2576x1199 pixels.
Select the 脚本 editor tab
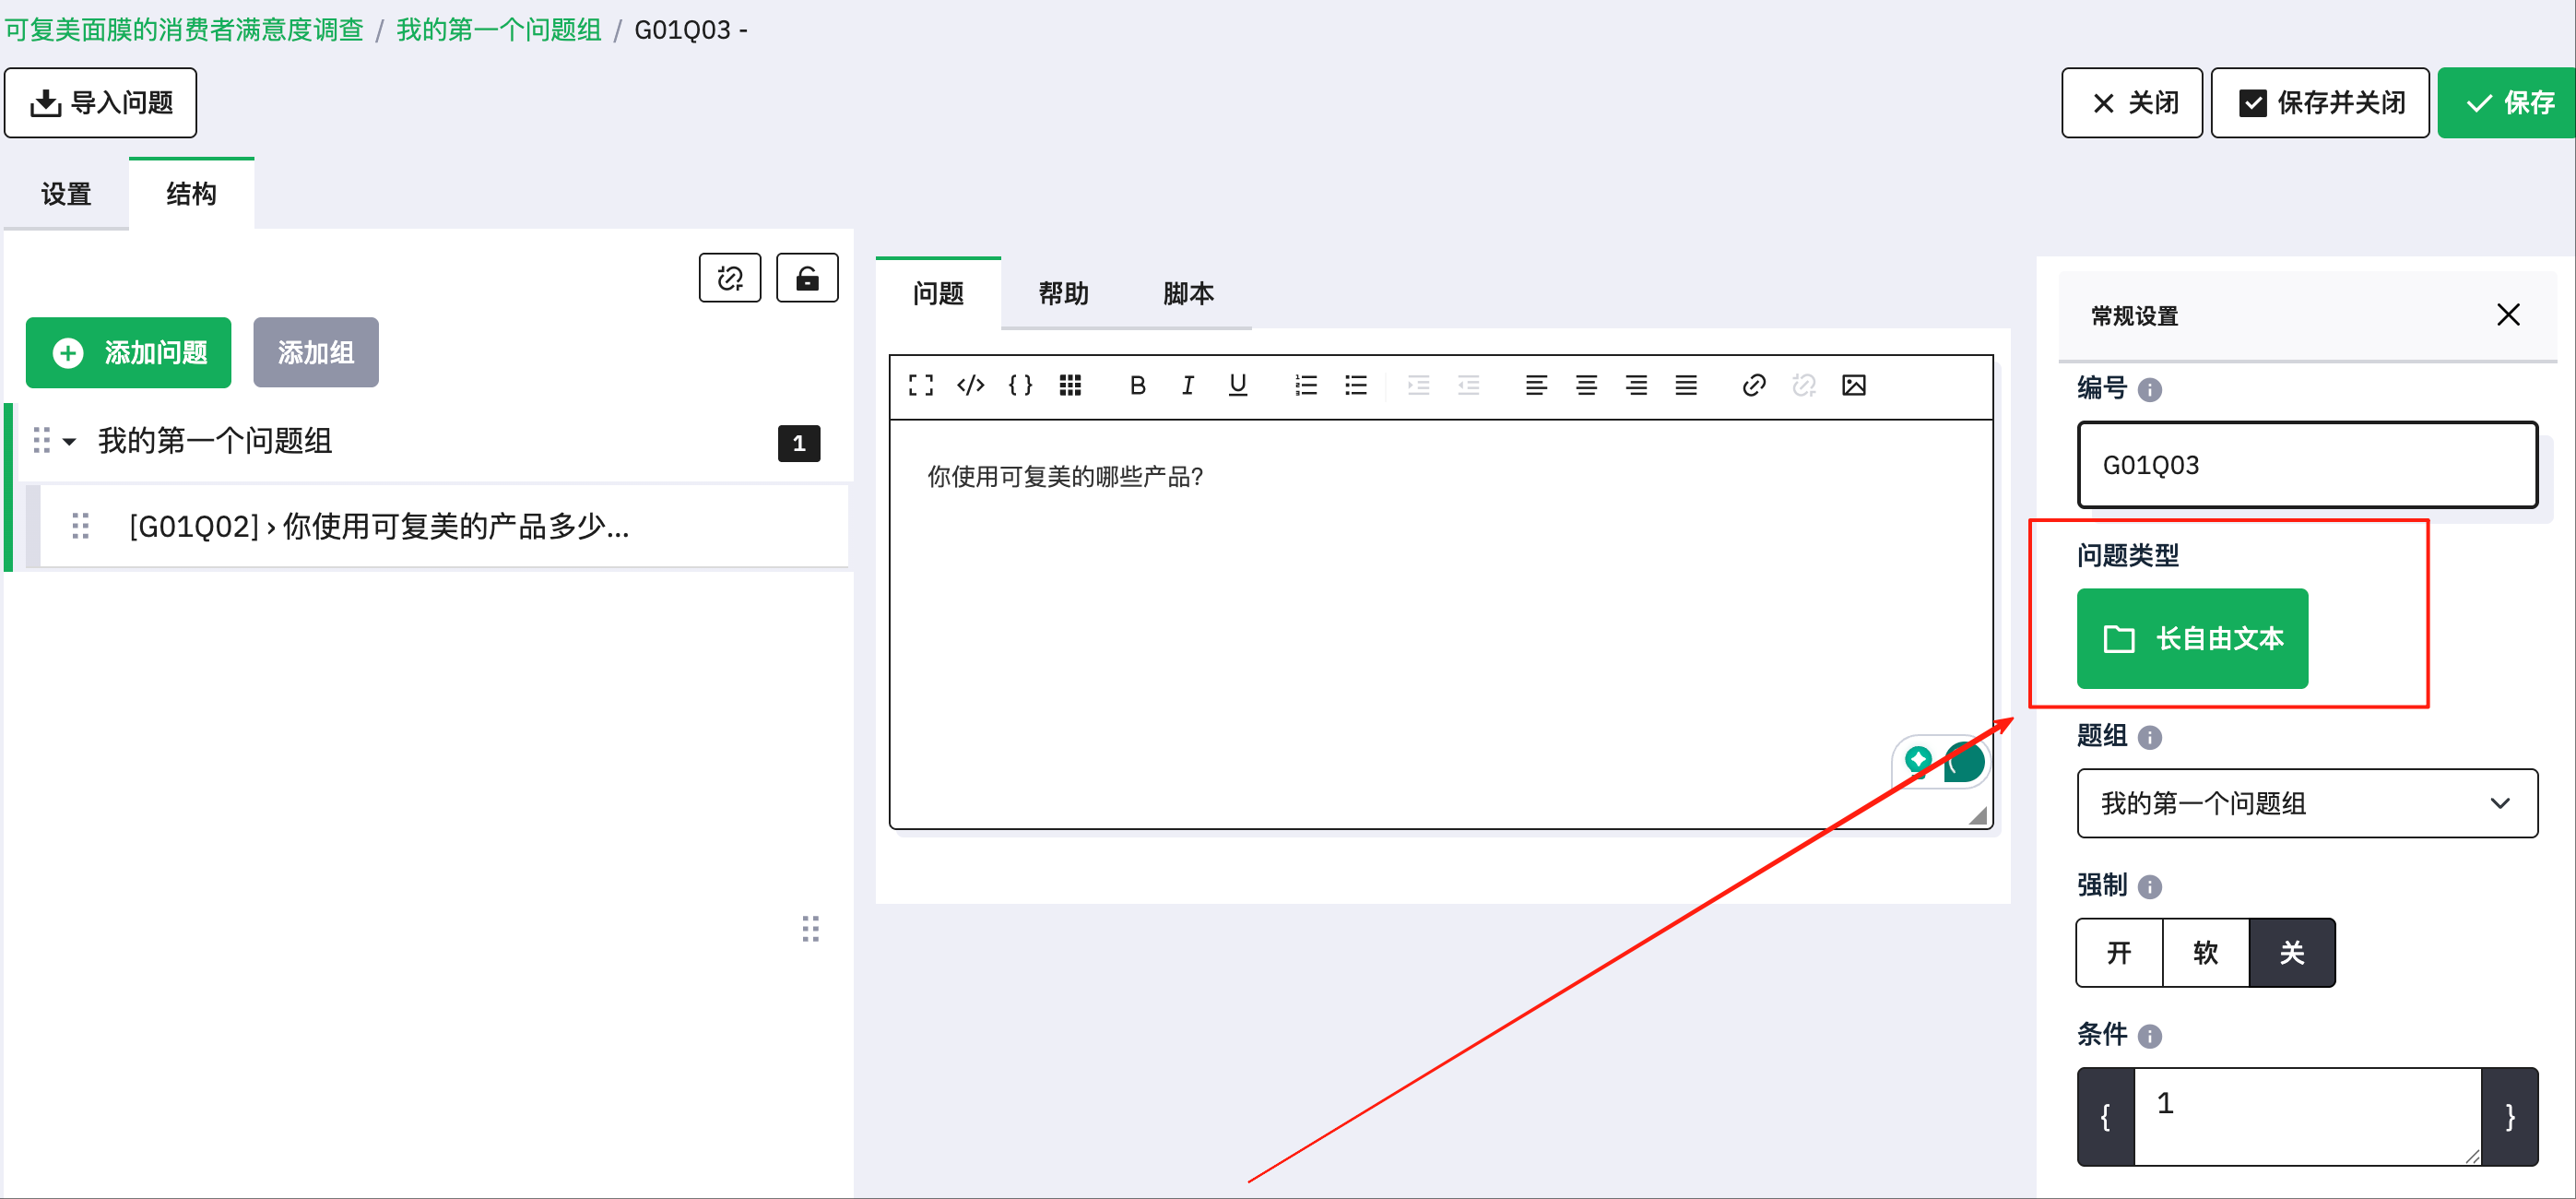[1188, 293]
